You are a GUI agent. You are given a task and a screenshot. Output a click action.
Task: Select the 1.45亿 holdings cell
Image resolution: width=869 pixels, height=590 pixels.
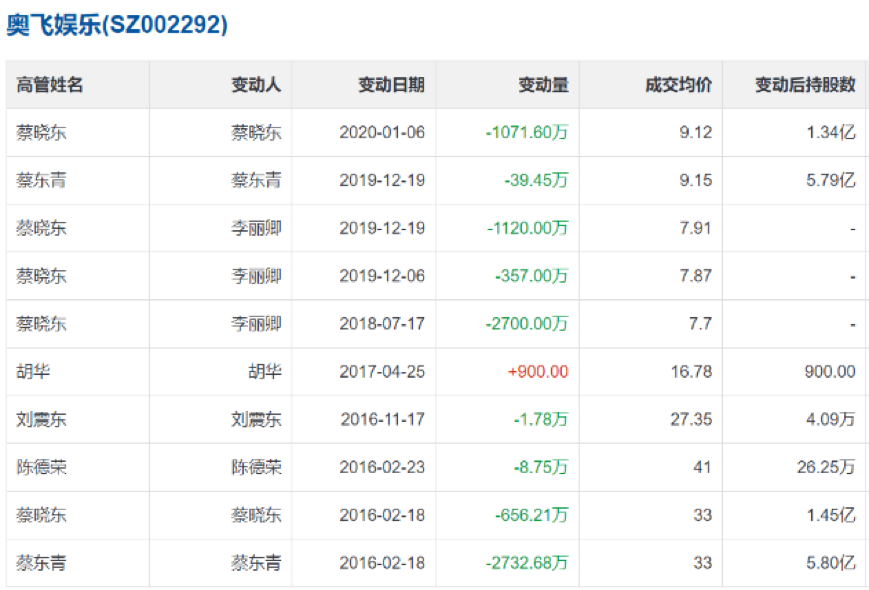(831, 515)
